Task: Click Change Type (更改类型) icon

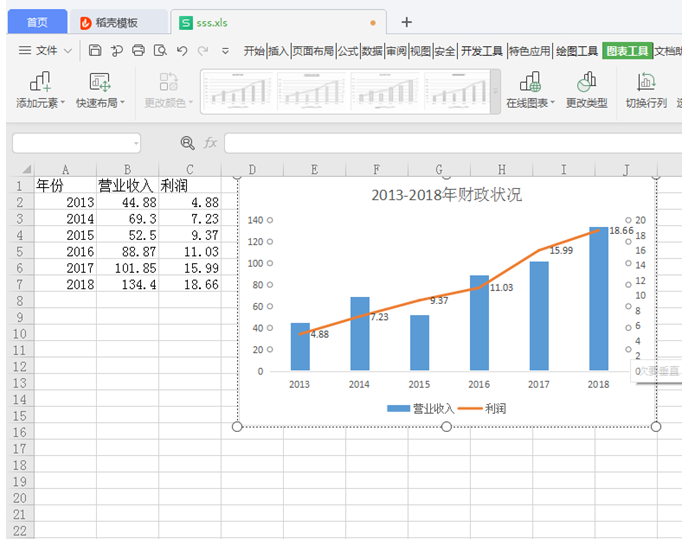Action: (587, 82)
